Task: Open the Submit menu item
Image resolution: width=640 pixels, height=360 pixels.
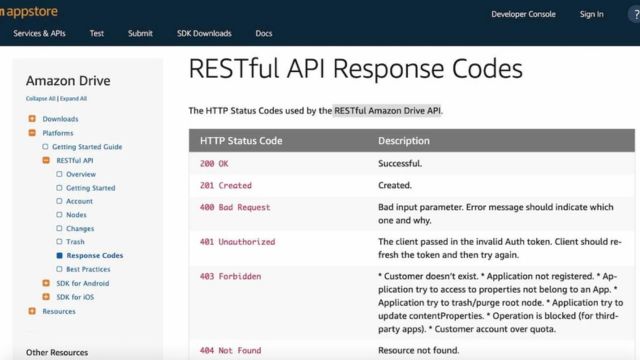Action: 140,33
